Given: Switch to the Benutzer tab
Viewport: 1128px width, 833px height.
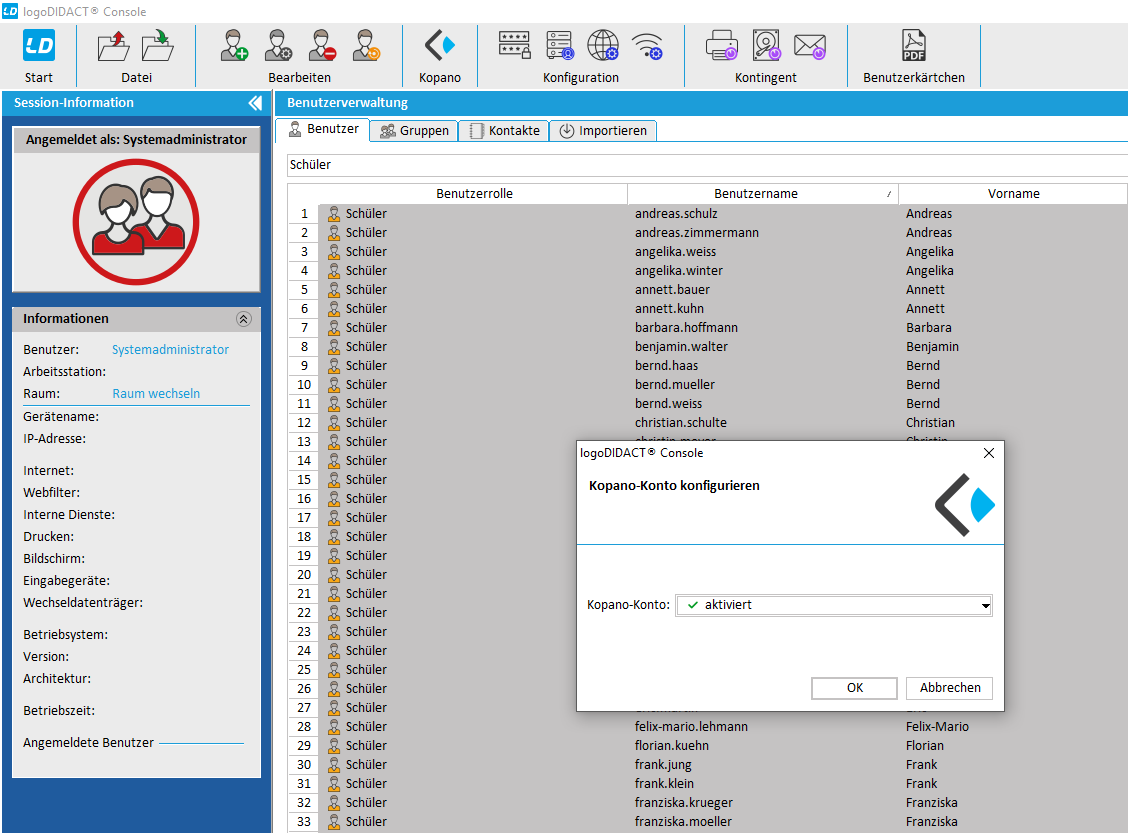Looking at the screenshot, I should 324,129.
